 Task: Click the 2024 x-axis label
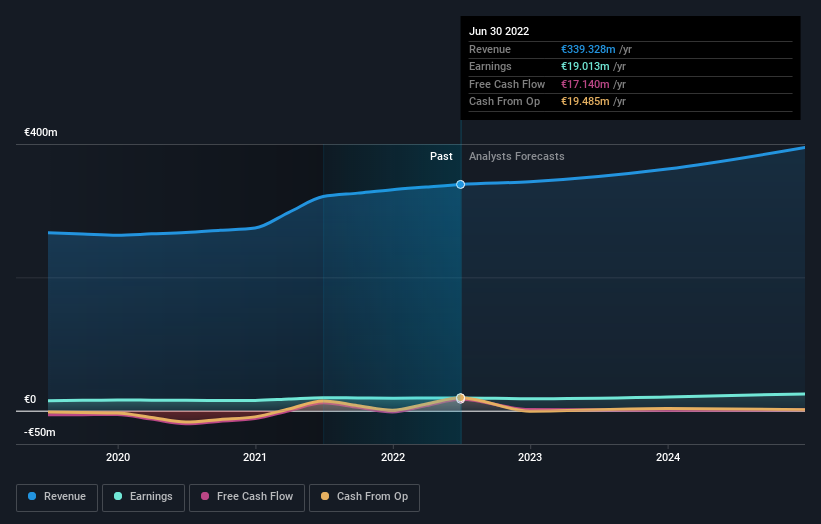(x=668, y=457)
